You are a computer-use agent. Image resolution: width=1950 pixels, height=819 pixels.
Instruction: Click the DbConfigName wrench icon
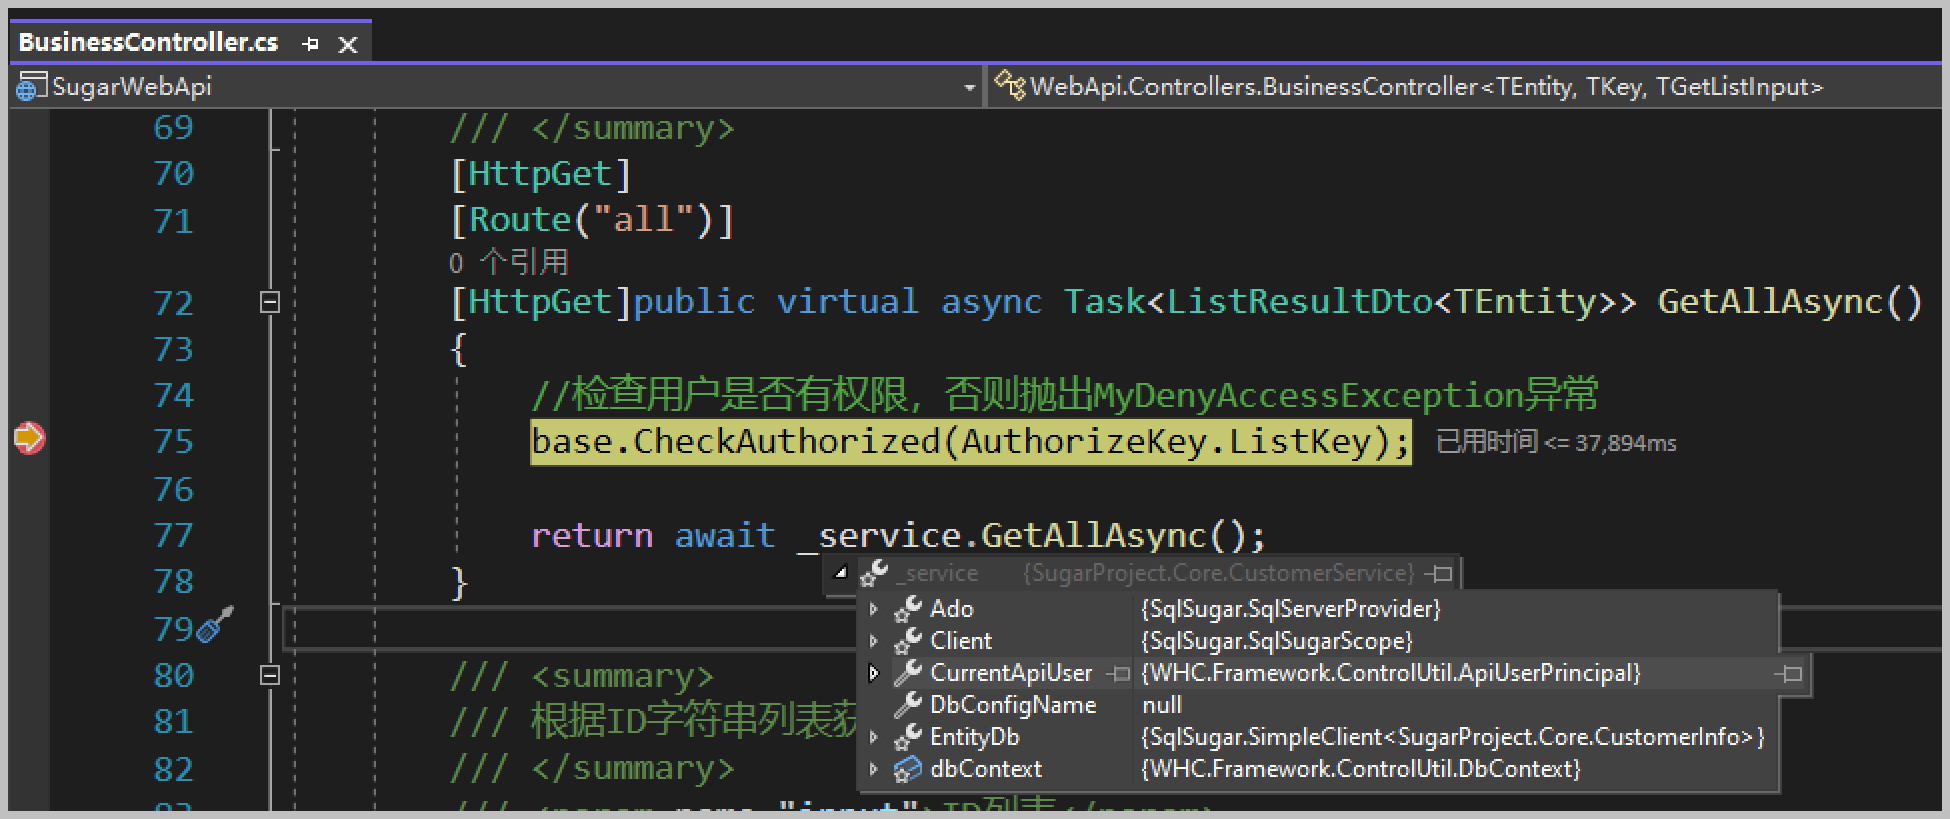pos(907,705)
